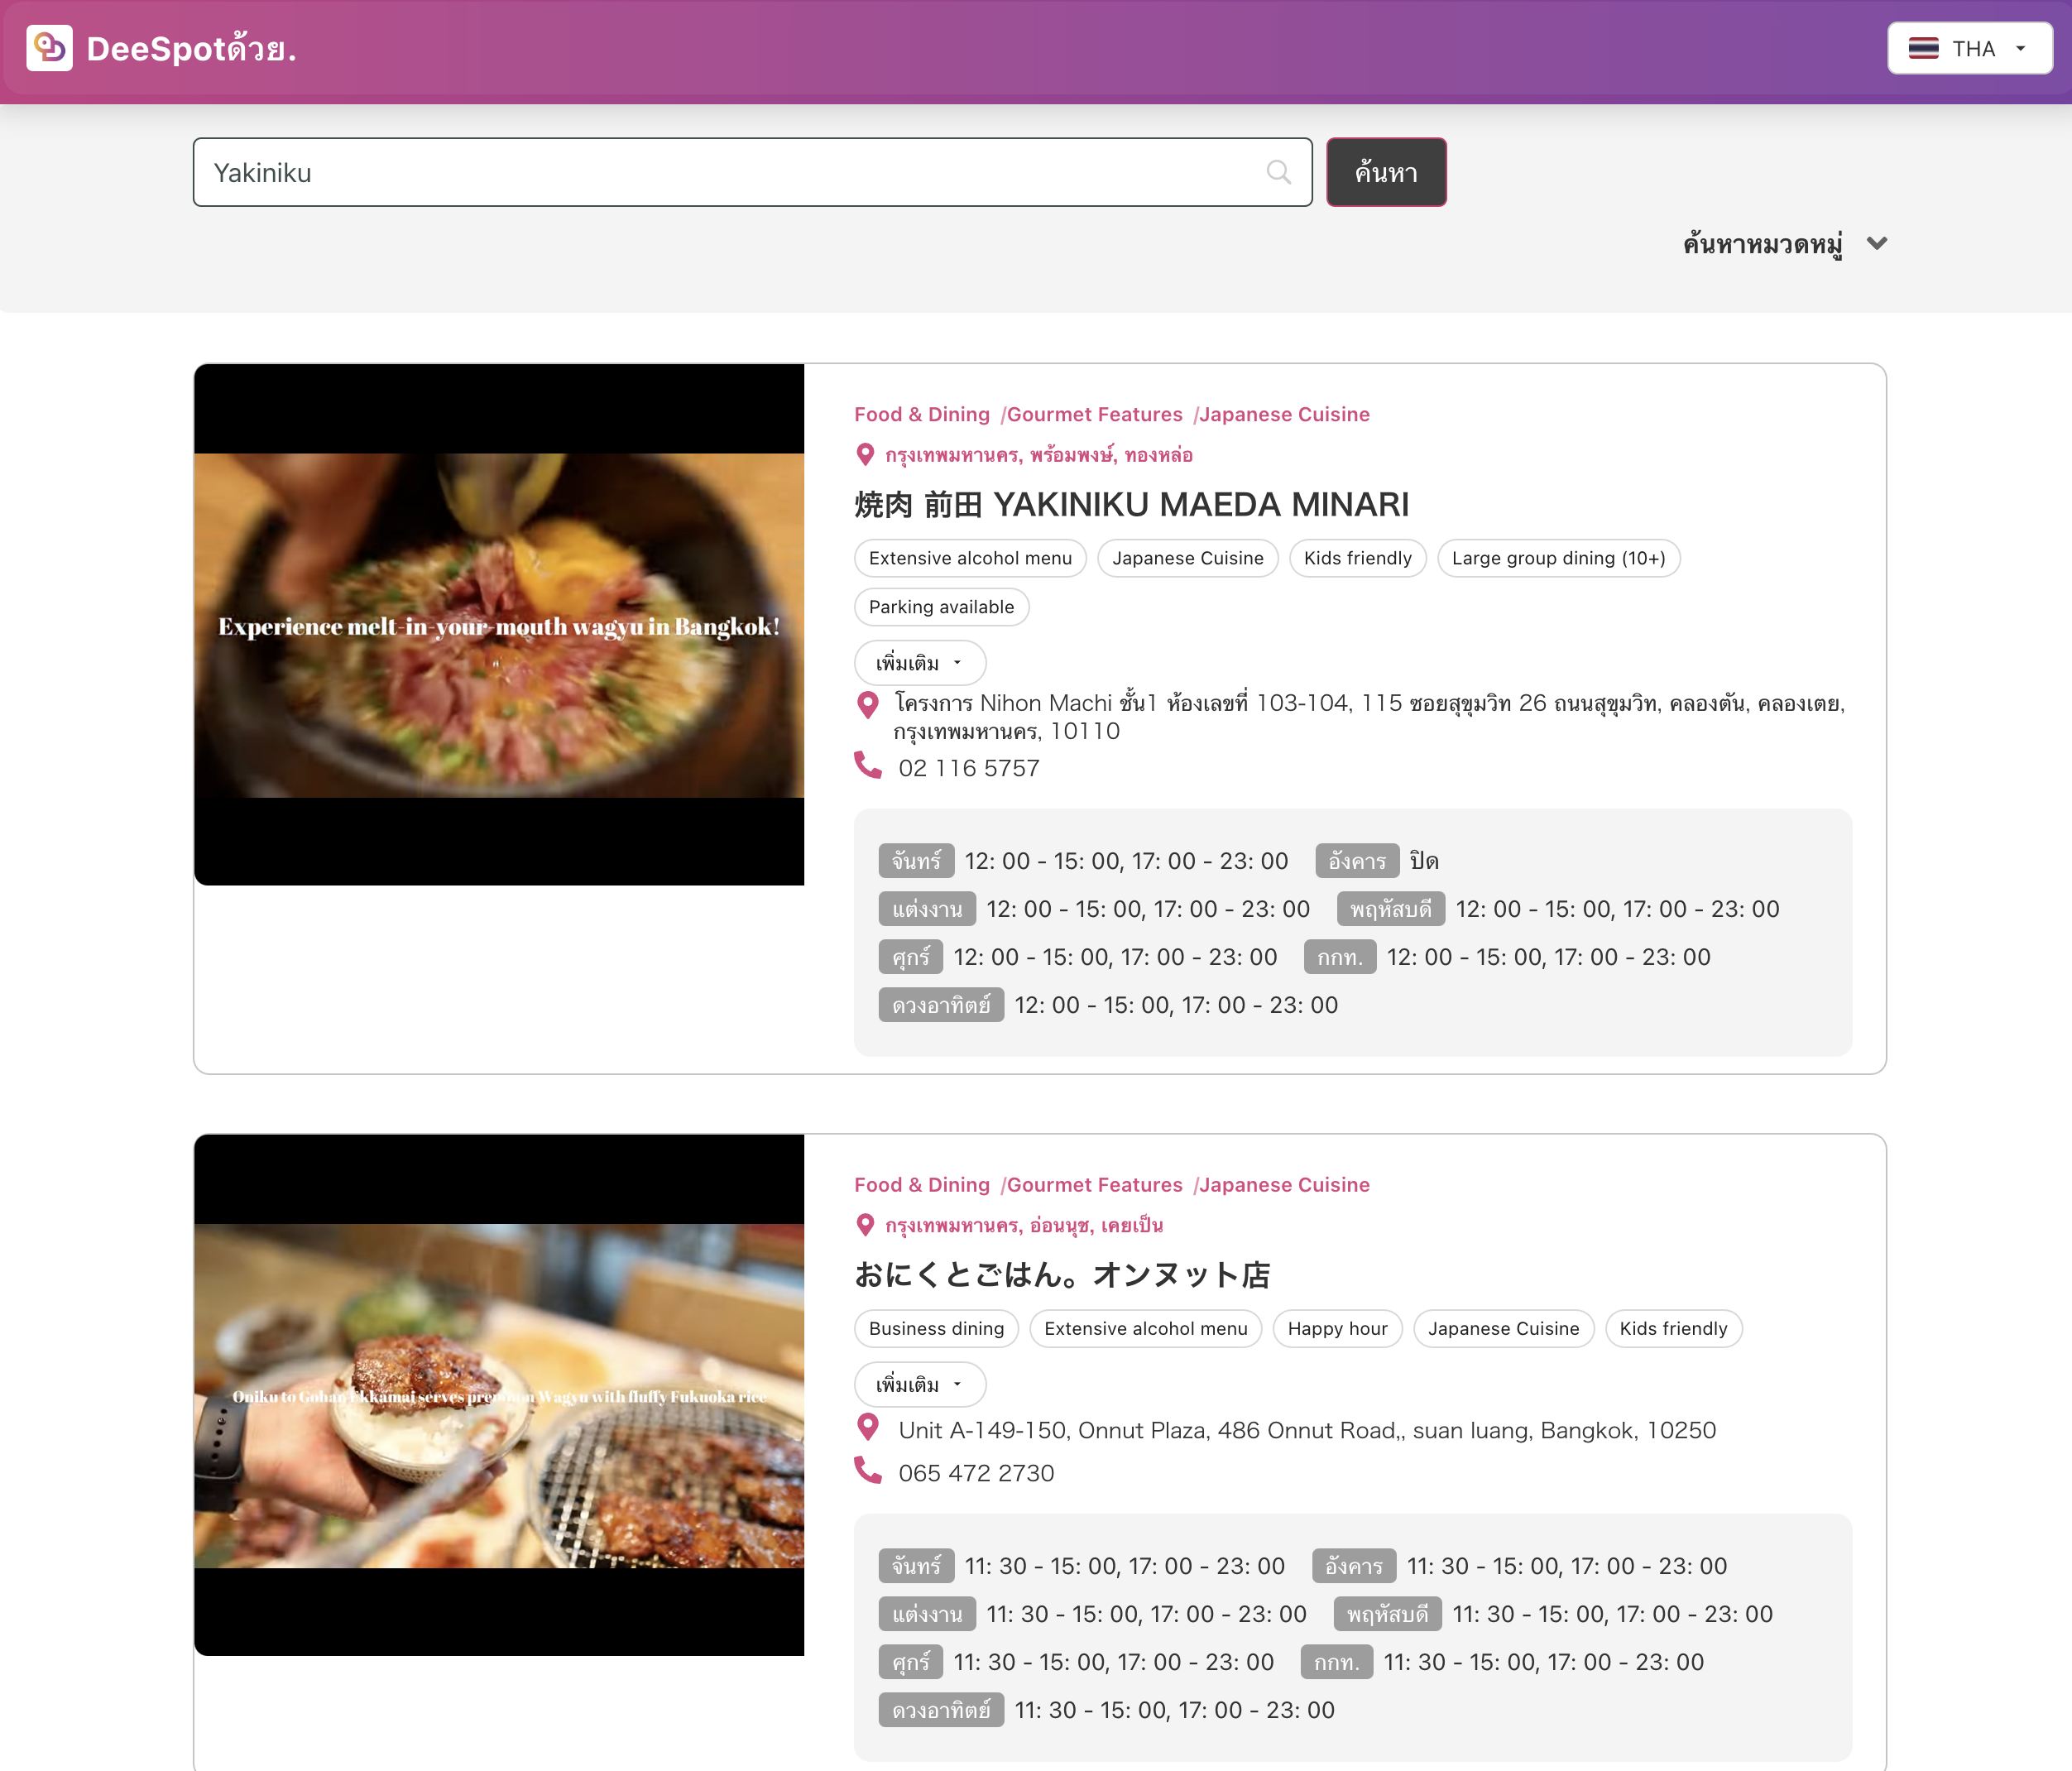This screenshot has height=1771, width=2072.
Task: Open the Gourmet Features link in first listing
Action: (1094, 414)
